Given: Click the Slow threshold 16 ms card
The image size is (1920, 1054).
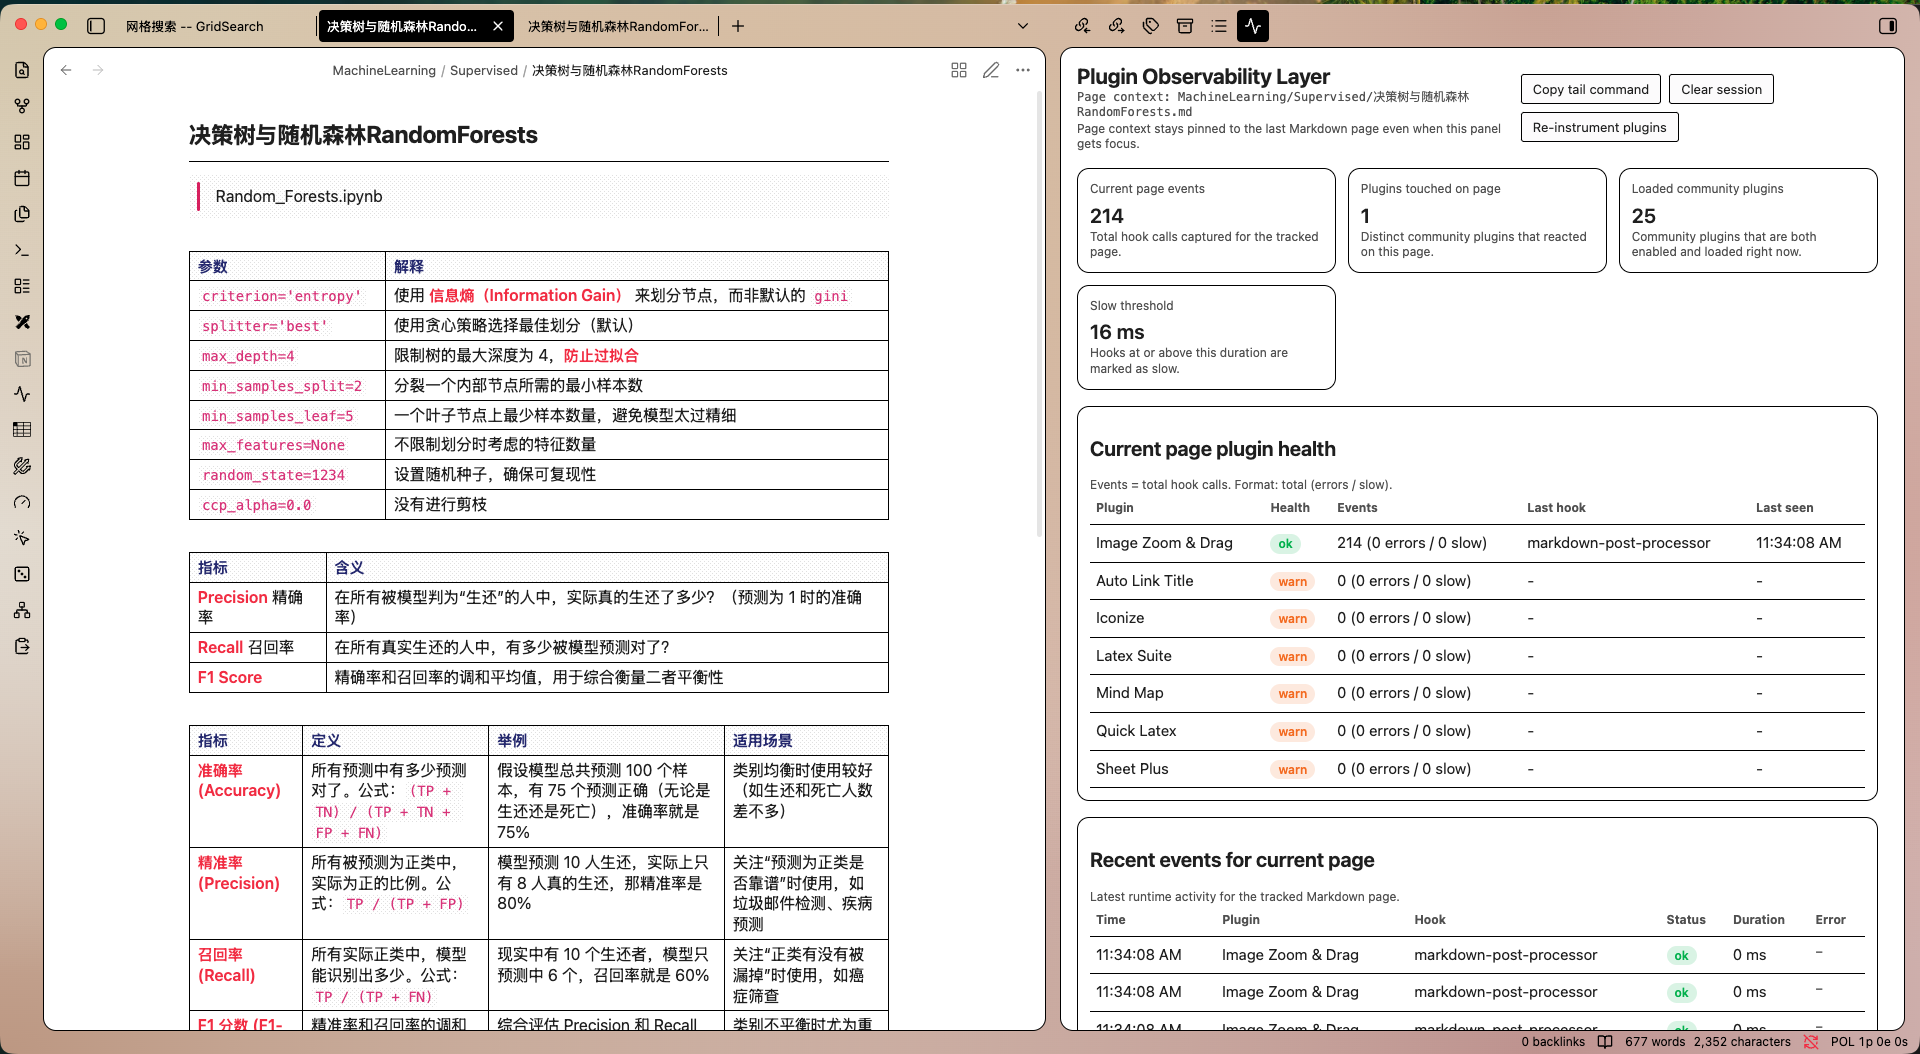Looking at the screenshot, I should pyautogui.click(x=1206, y=337).
